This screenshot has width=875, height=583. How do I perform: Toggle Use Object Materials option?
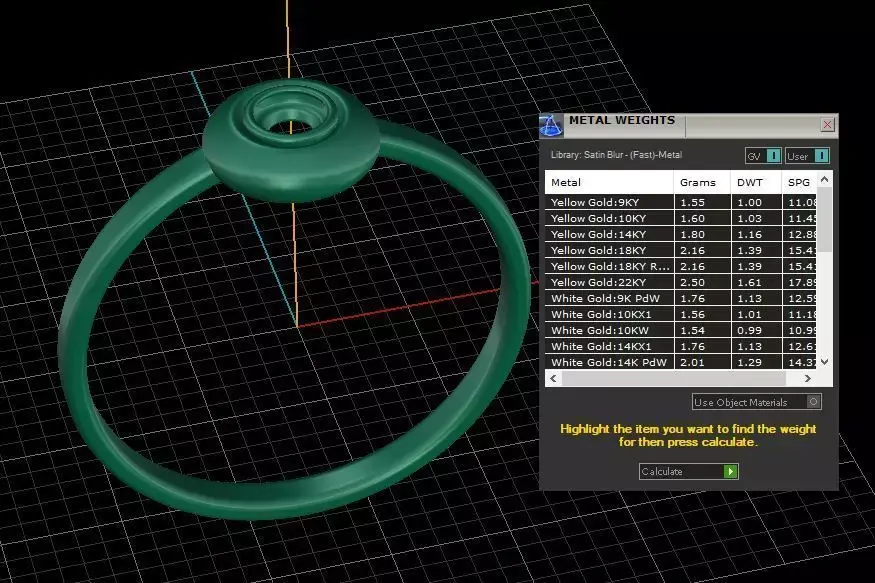click(x=757, y=402)
